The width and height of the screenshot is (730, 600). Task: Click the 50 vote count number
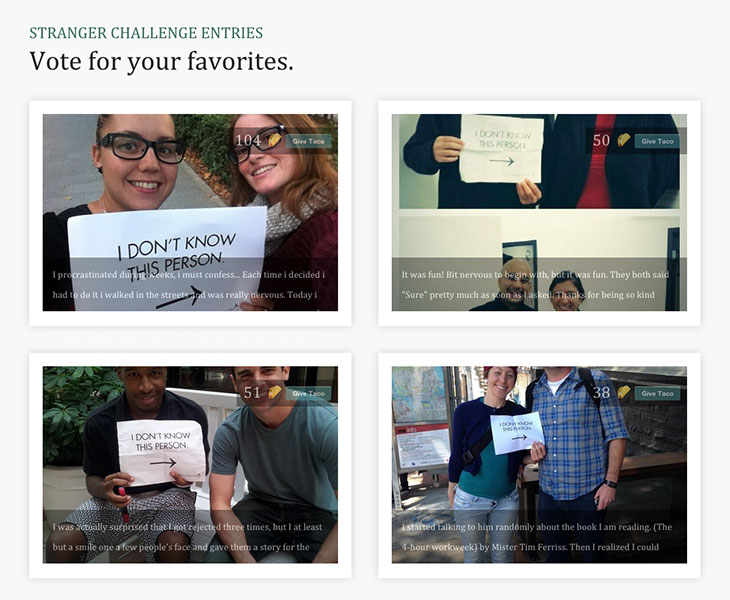[x=601, y=140]
